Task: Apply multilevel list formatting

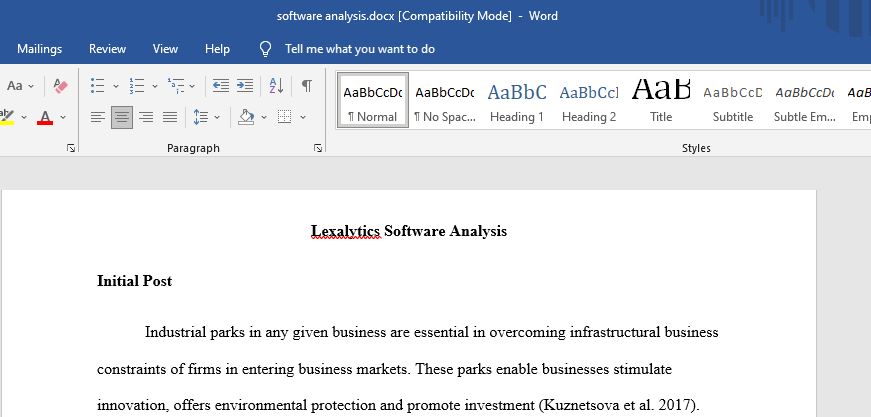Action: click(176, 86)
